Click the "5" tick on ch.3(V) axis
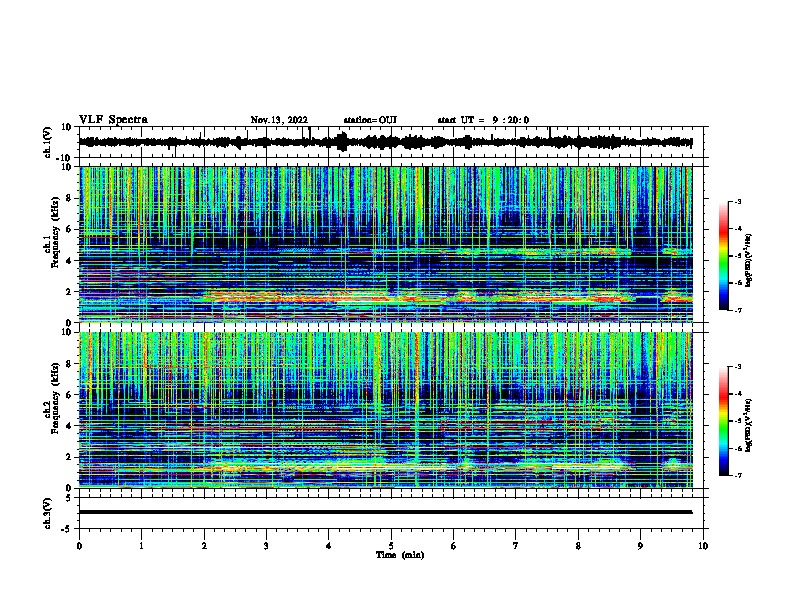The image size is (792, 612). click(69, 498)
